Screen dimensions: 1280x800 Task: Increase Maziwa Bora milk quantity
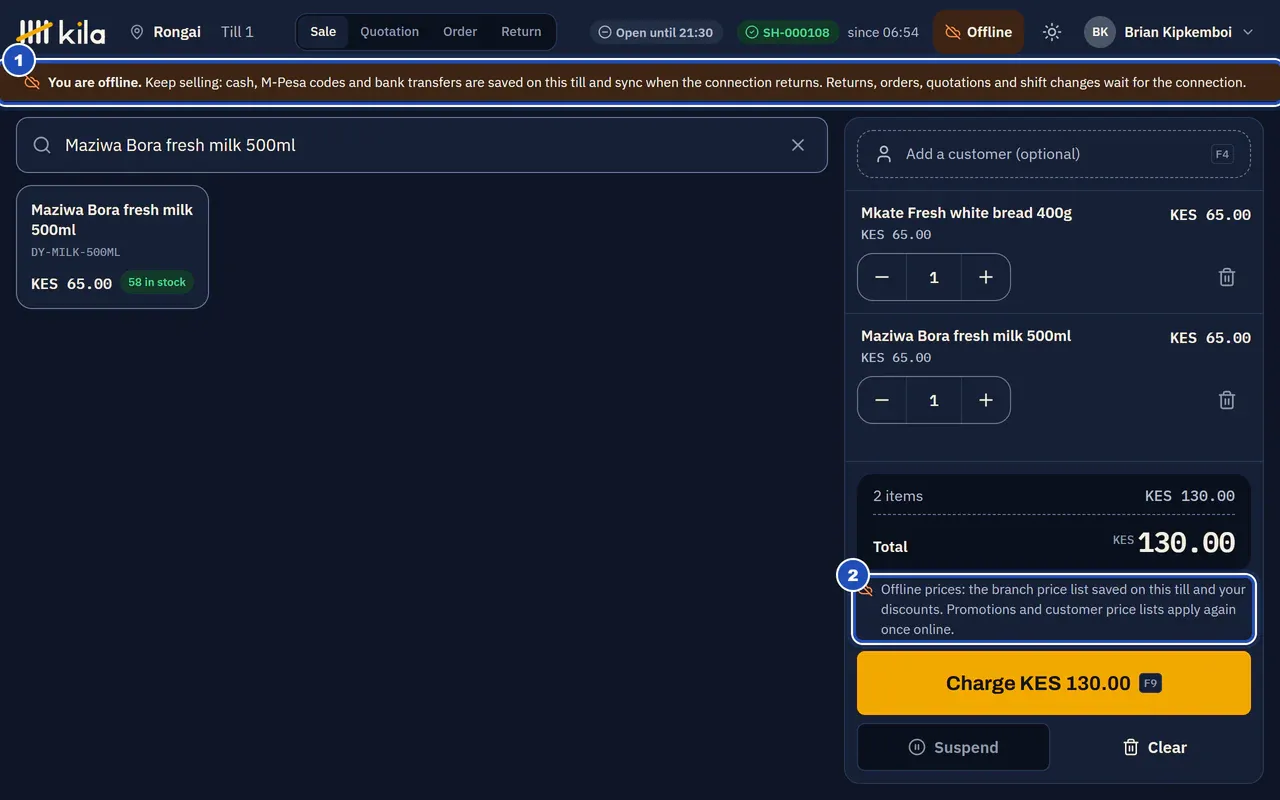tap(986, 400)
